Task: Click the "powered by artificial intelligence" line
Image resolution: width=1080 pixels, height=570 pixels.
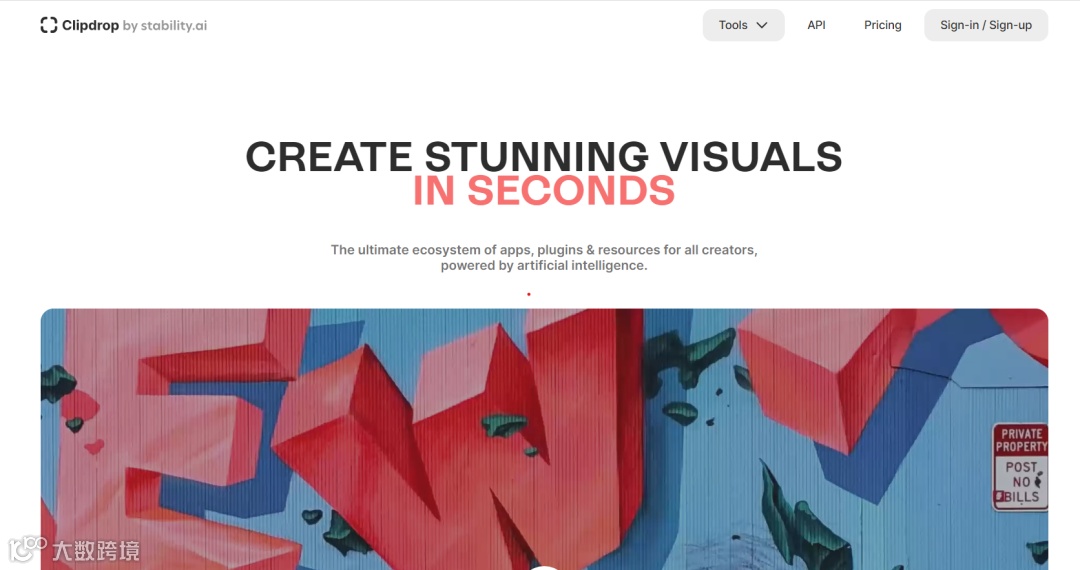Action: 543,266
